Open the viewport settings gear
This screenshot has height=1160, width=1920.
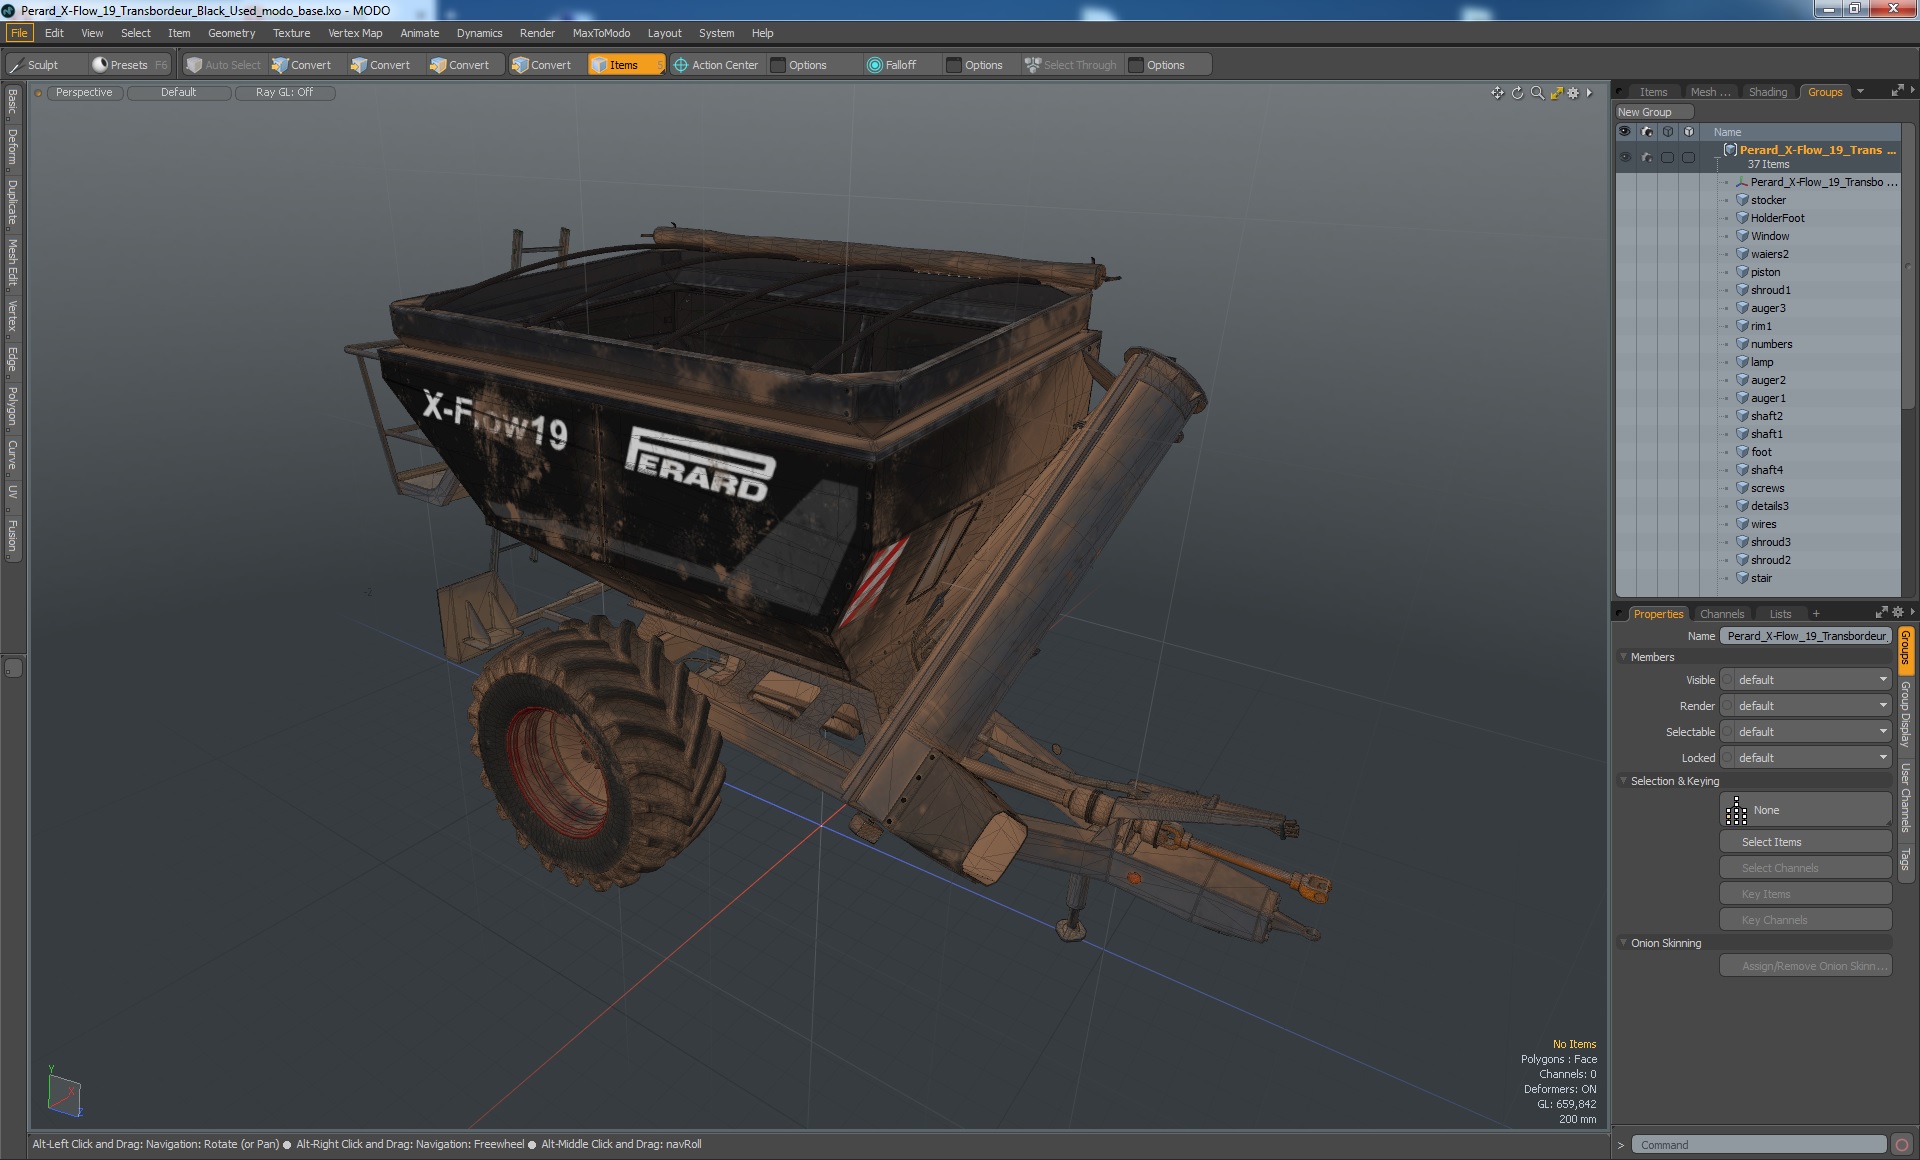tap(1573, 93)
